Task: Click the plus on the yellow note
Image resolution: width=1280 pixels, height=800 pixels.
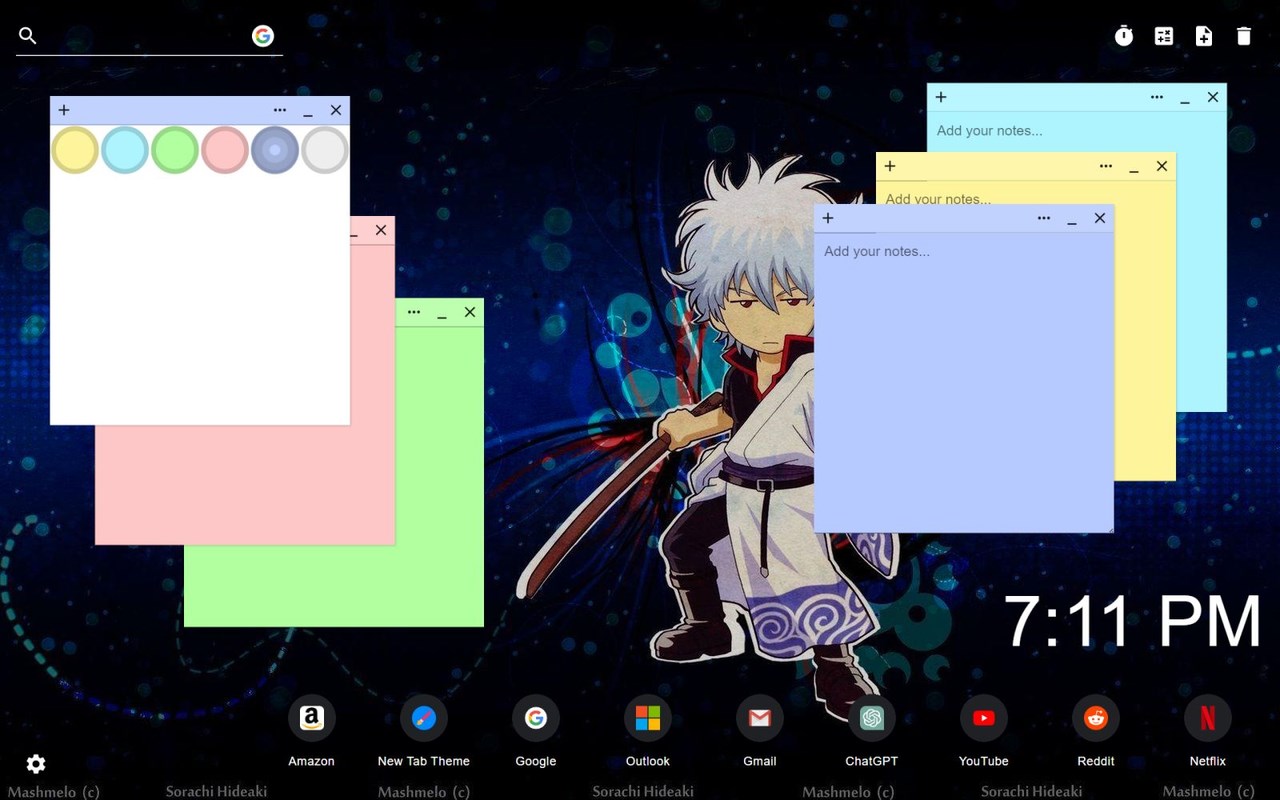Action: coord(890,166)
